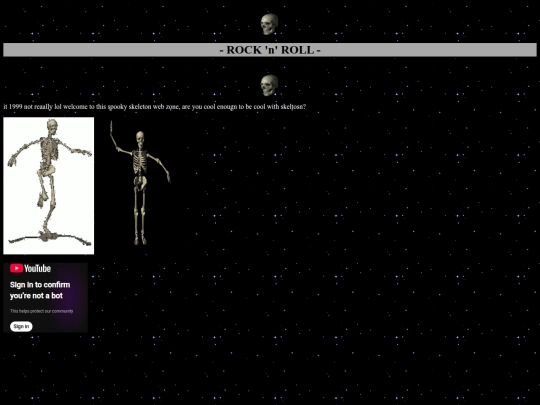Click the spooky skeleton welcome text line
Viewport: 540px width, 405px height.
[155, 107]
